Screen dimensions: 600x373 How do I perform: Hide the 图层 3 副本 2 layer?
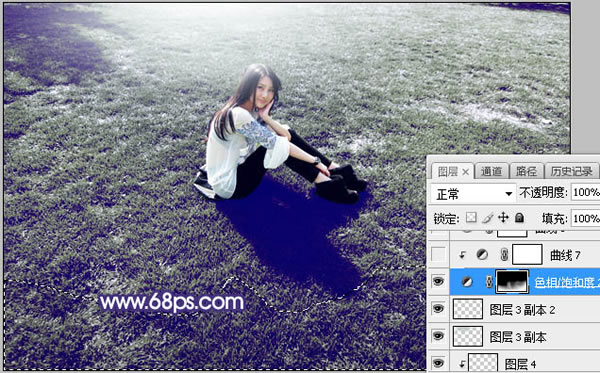439,309
